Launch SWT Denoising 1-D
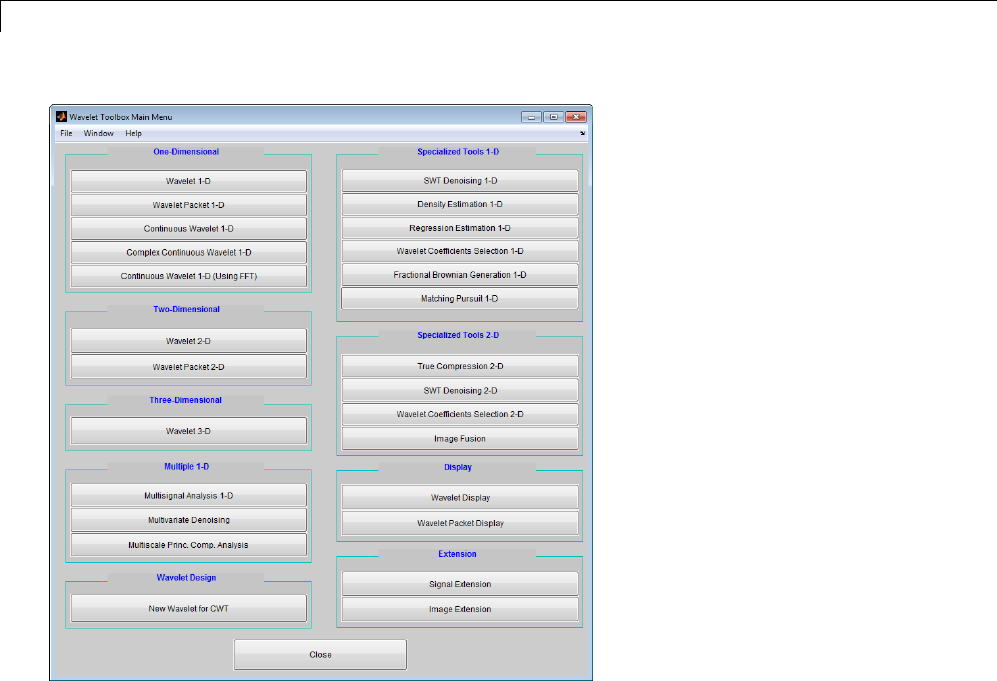The height and width of the screenshot is (681, 997). pos(460,181)
